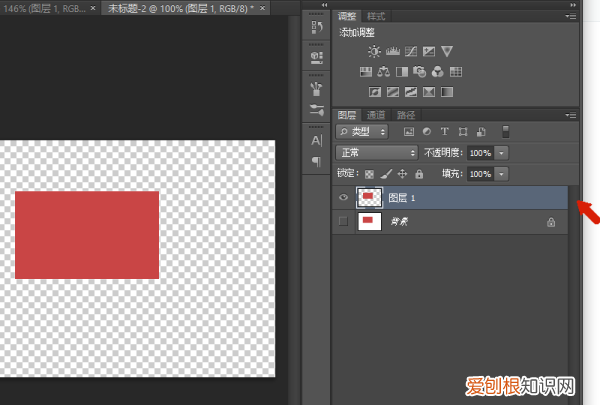
Task: Expand the opacity 不透明度 dropdown arrow
Action: pyautogui.click(x=501, y=153)
